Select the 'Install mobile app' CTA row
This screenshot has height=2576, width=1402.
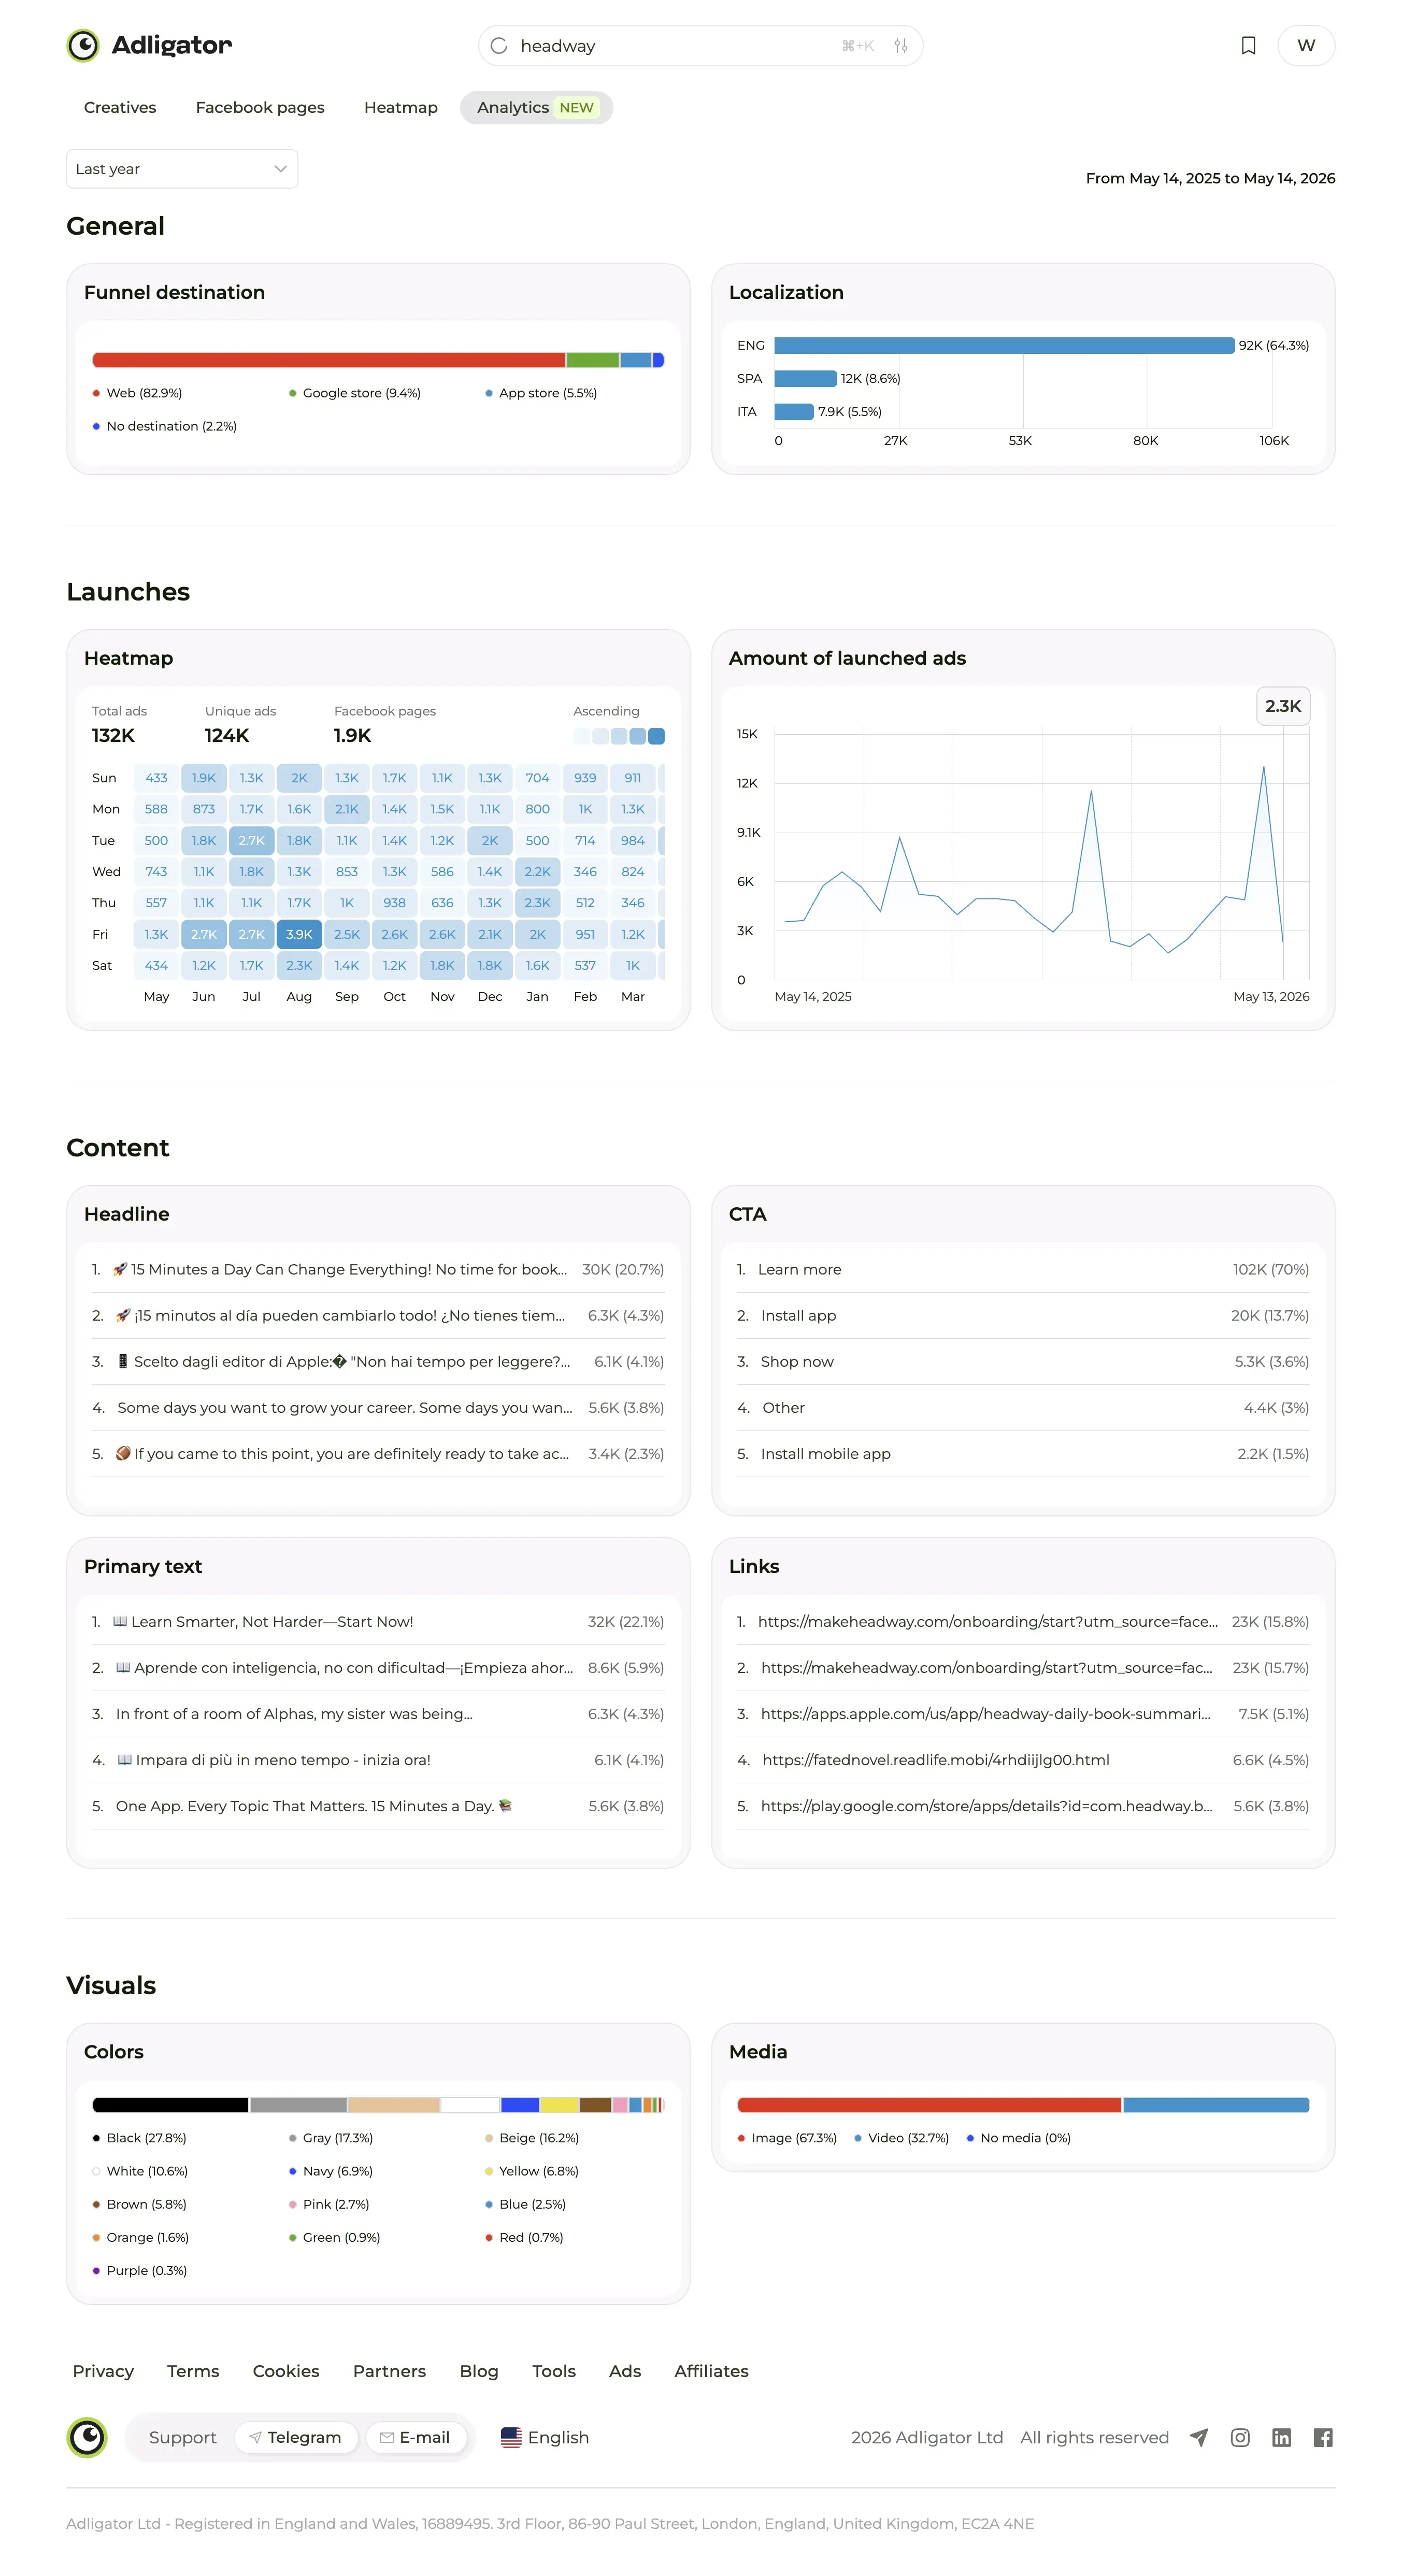pos(1023,1453)
